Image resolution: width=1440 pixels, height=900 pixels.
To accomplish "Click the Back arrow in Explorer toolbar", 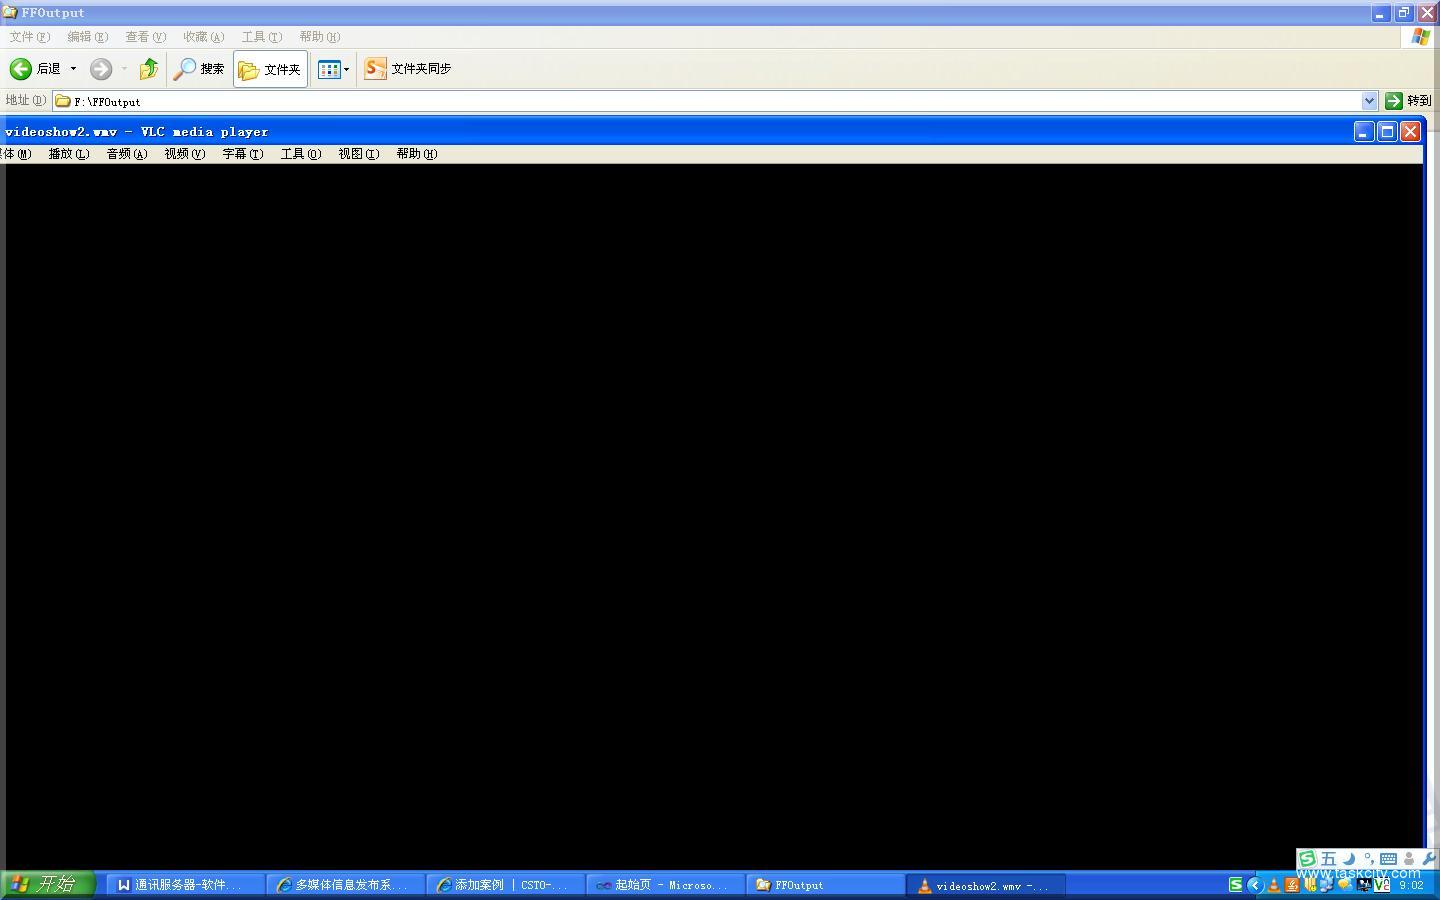I will 21,68.
